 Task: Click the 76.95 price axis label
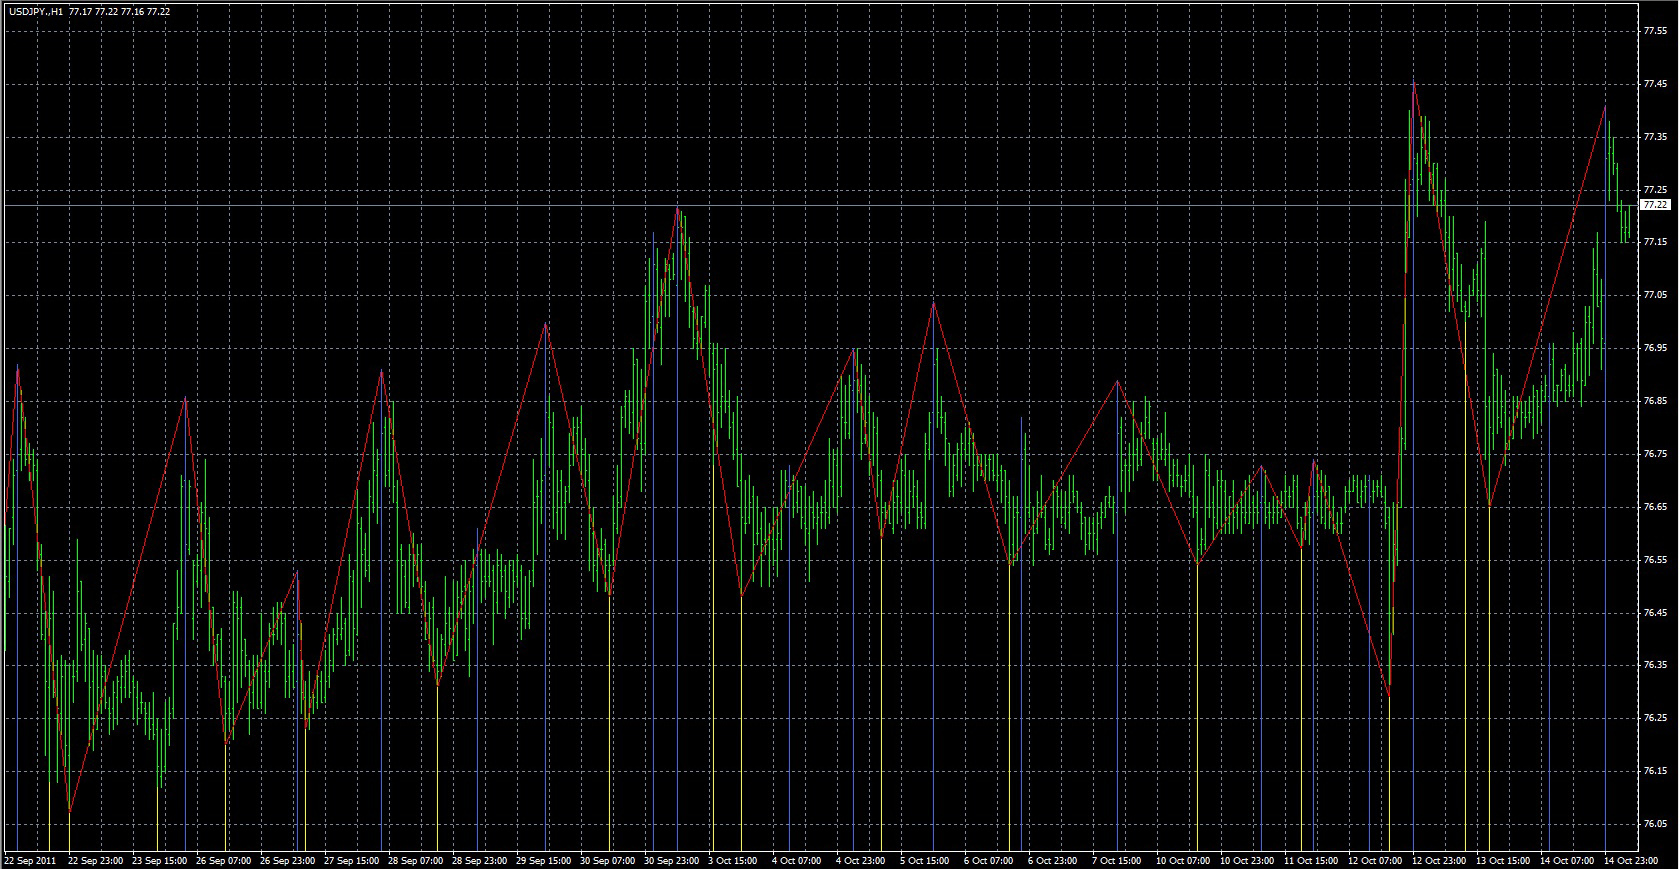click(x=1655, y=348)
